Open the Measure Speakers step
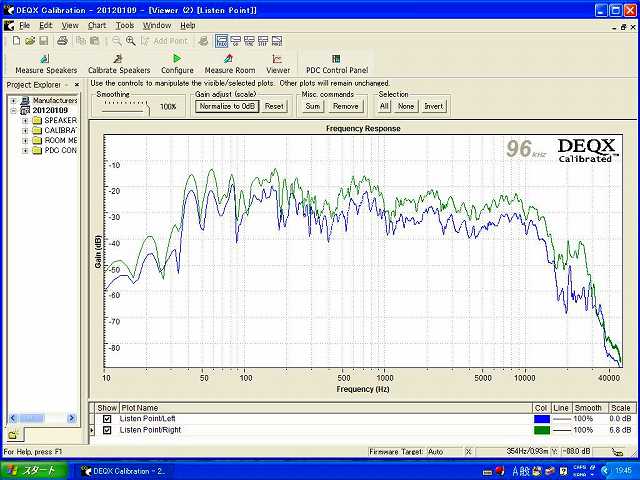 (x=46, y=64)
